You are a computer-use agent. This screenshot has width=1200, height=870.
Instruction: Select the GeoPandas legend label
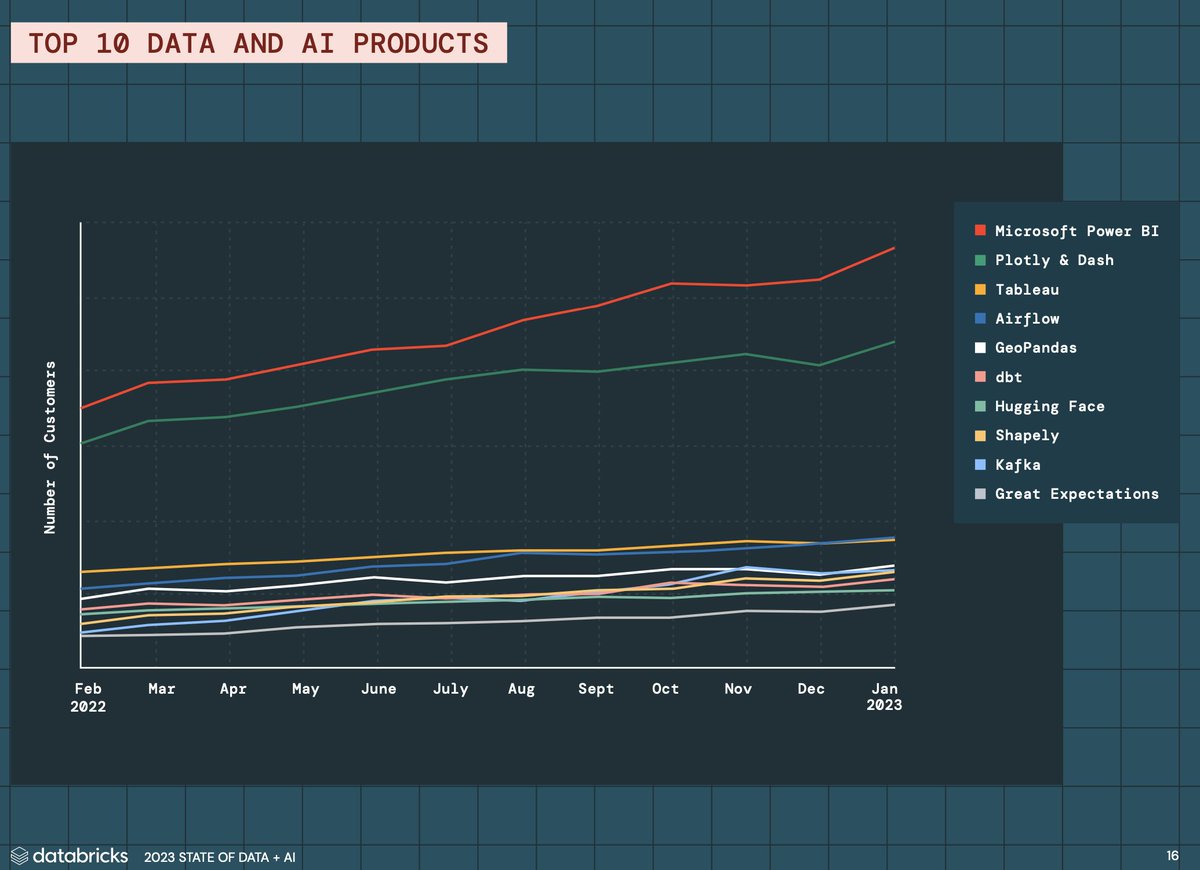tap(1036, 348)
